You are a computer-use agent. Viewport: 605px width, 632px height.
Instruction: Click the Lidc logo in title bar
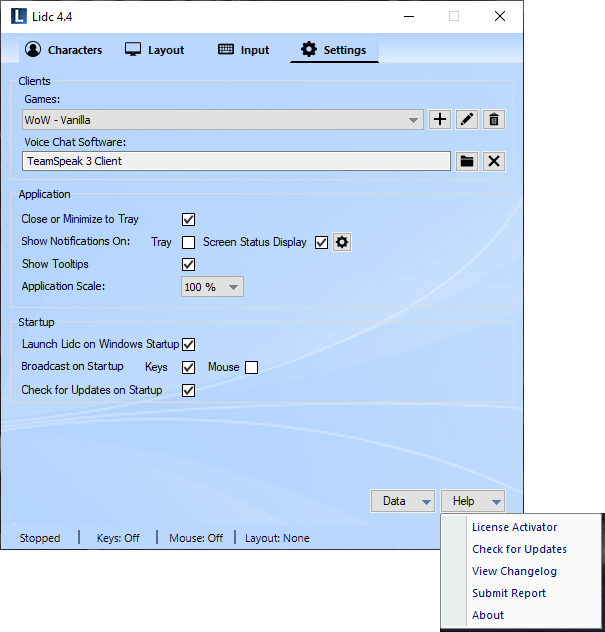[x=17, y=16]
